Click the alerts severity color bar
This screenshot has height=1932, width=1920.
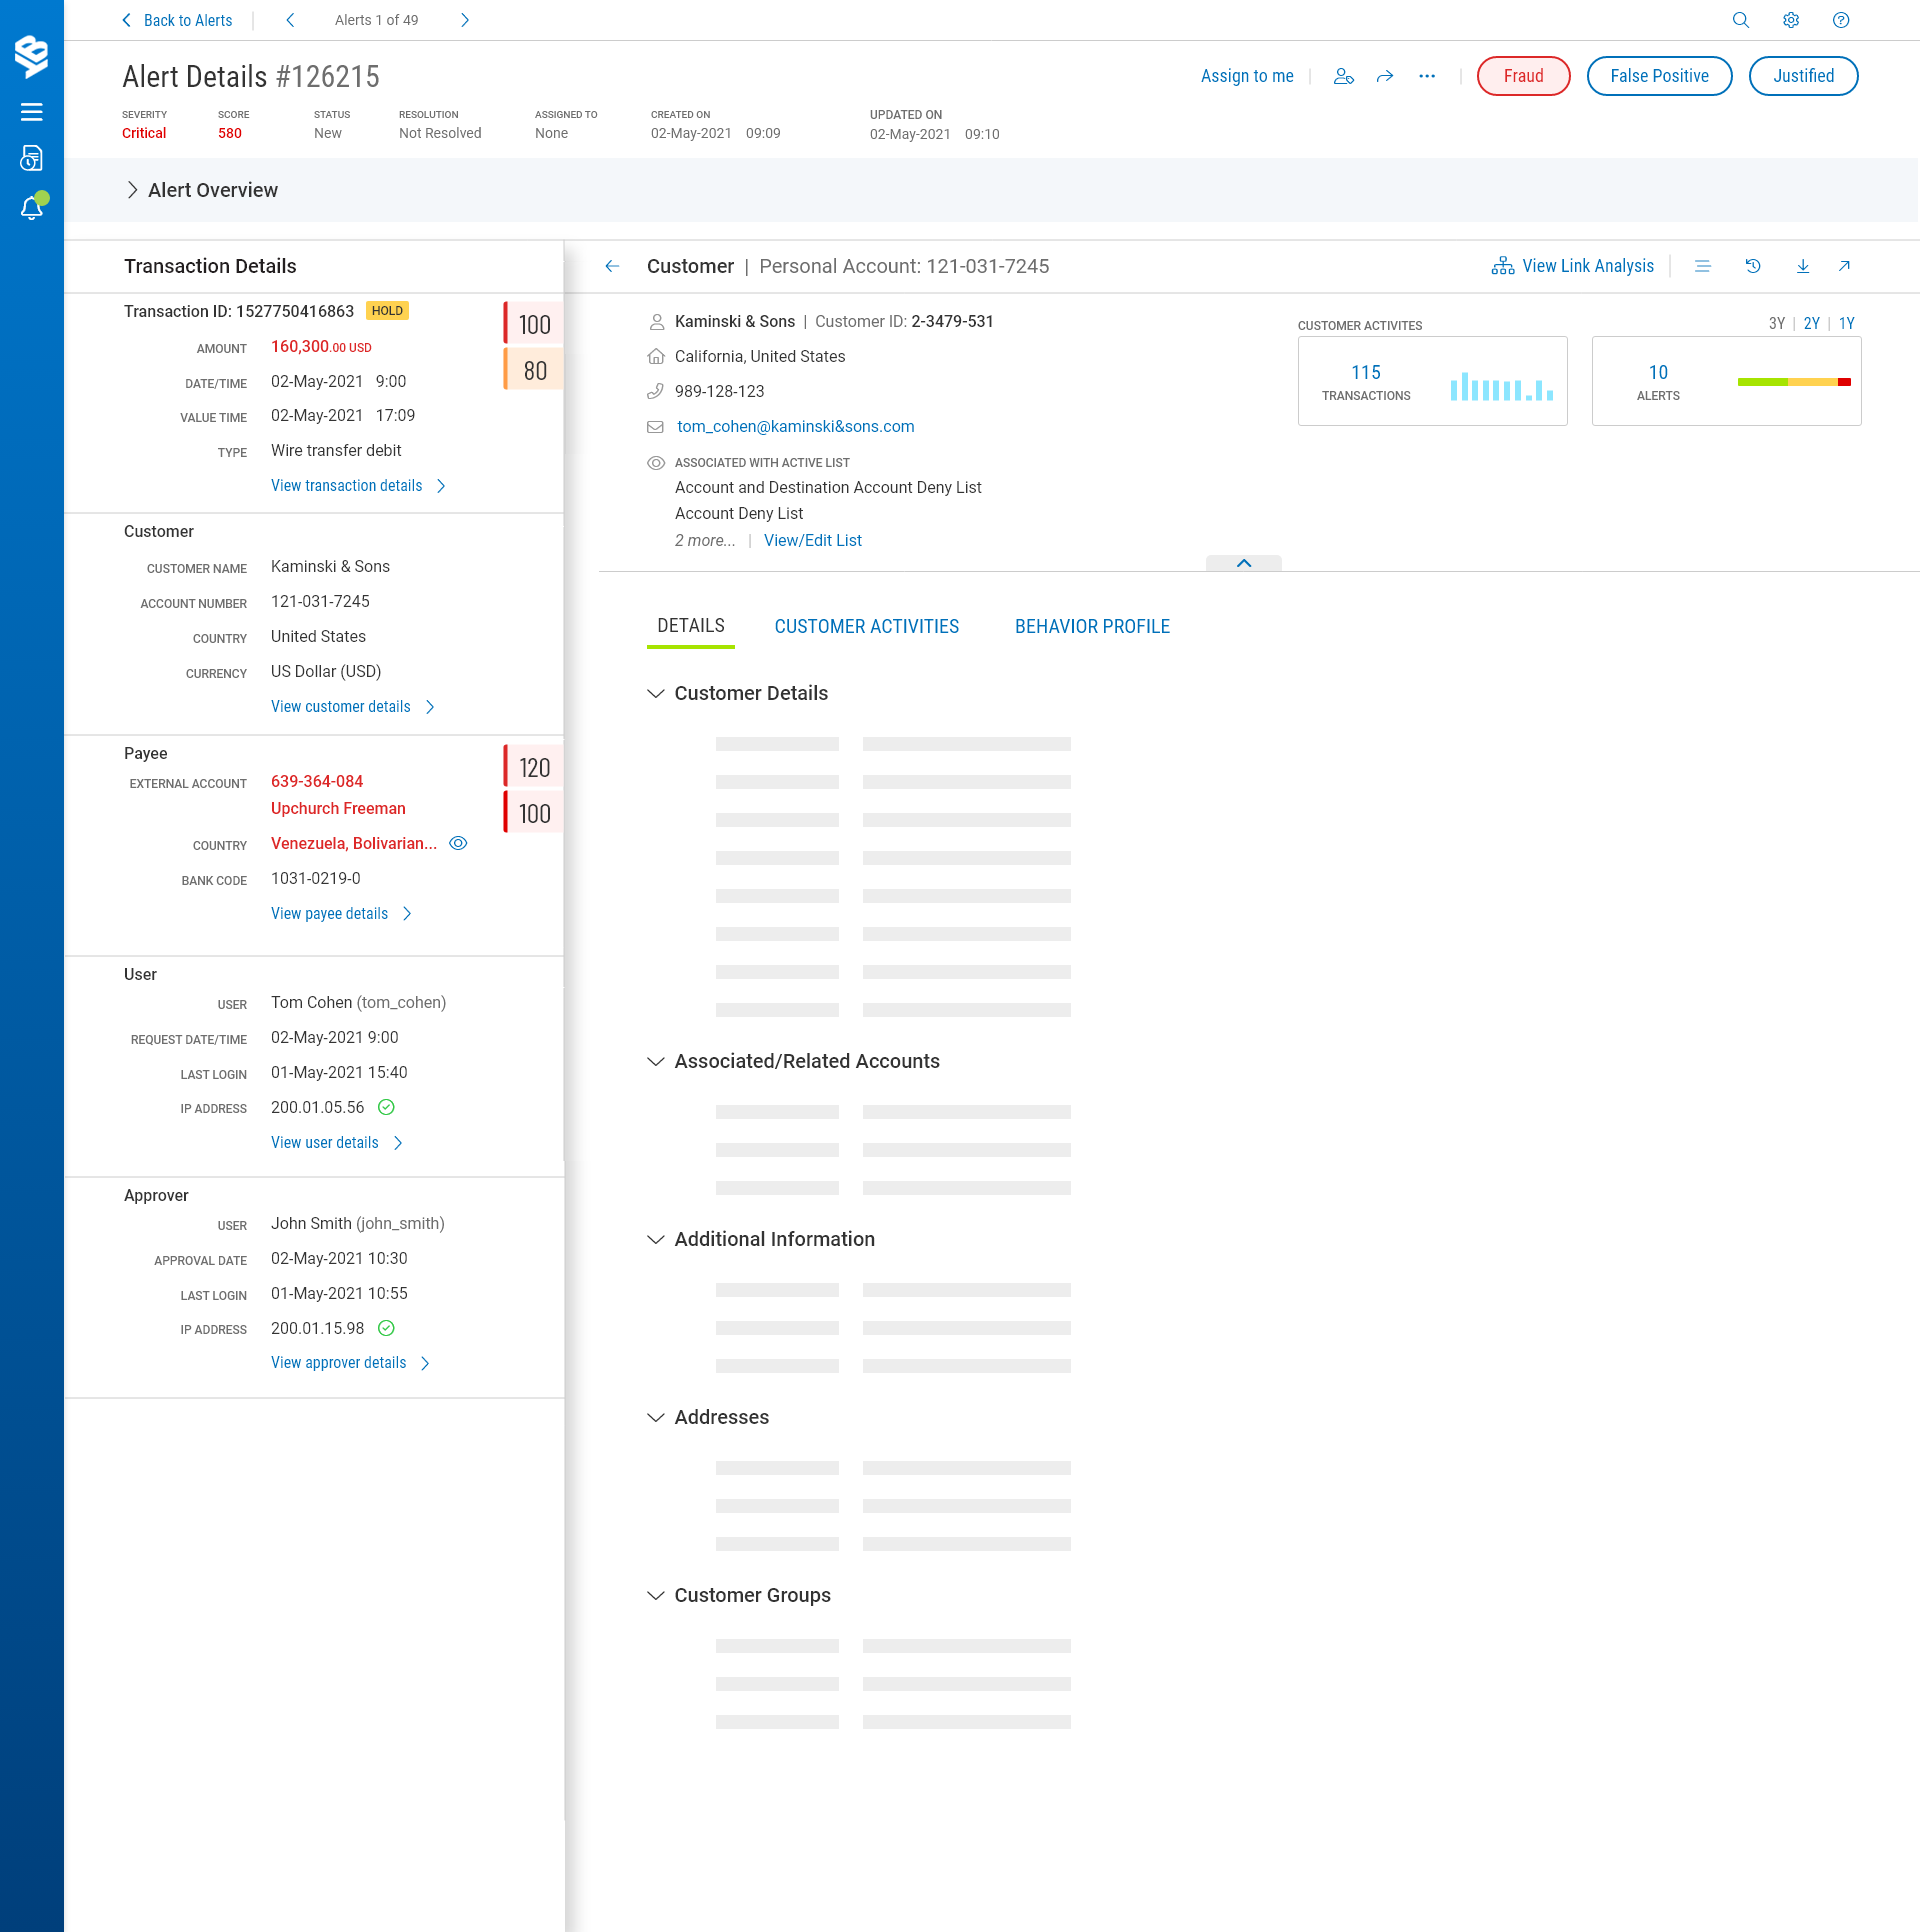[x=1794, y=382]
